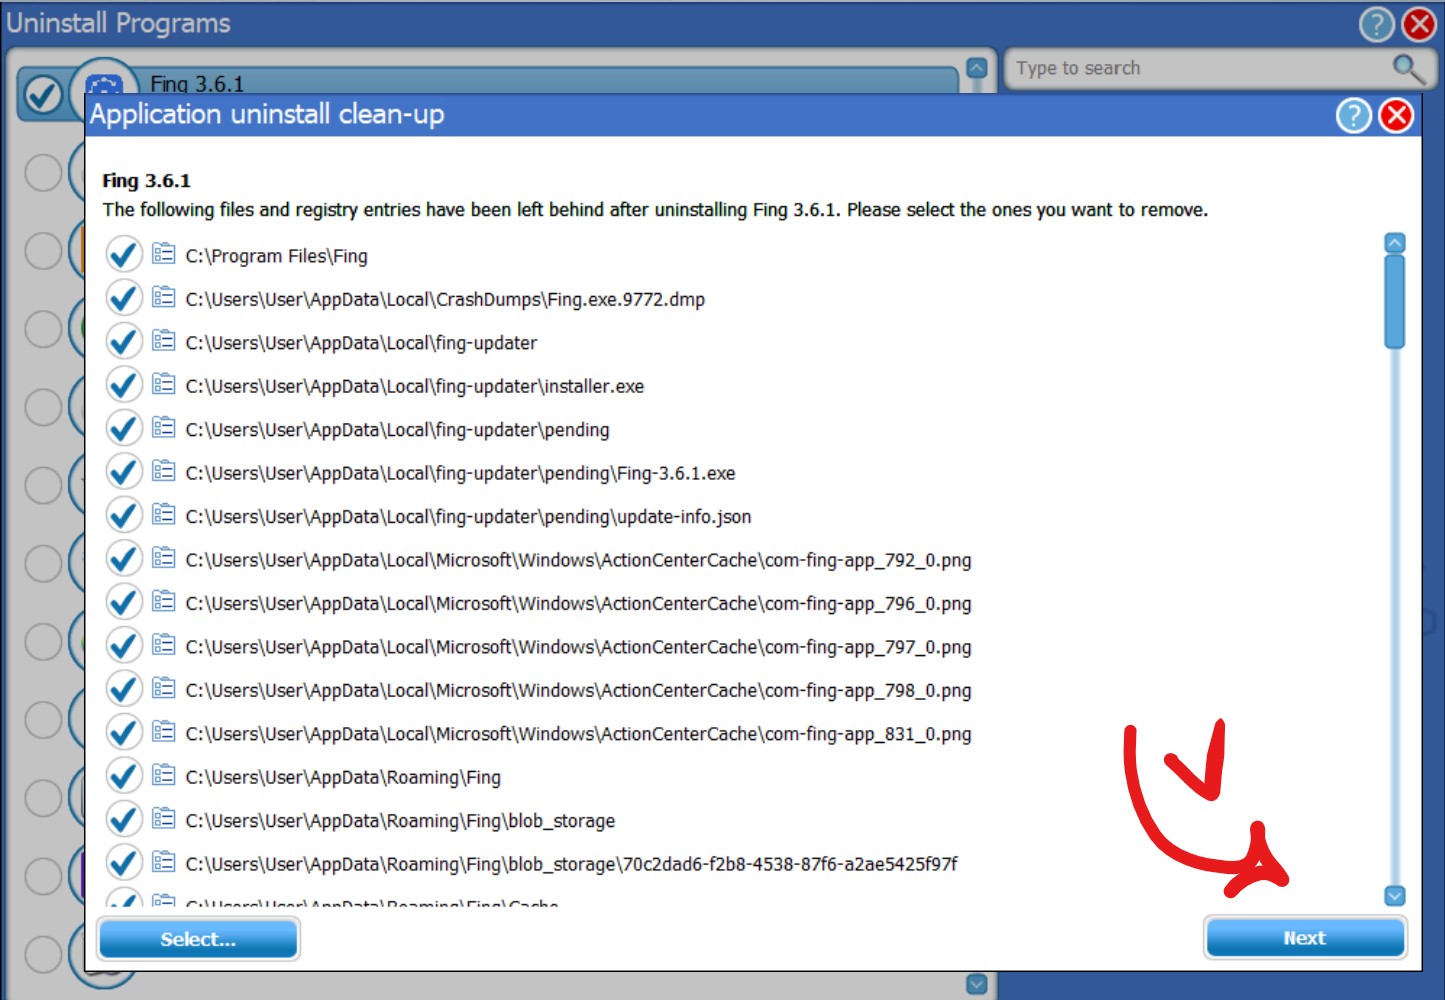Toggle checkbox for com-fing-app_797_0.png
The width and height of the screenshot is (1445, 1000).
coord(124,646)
